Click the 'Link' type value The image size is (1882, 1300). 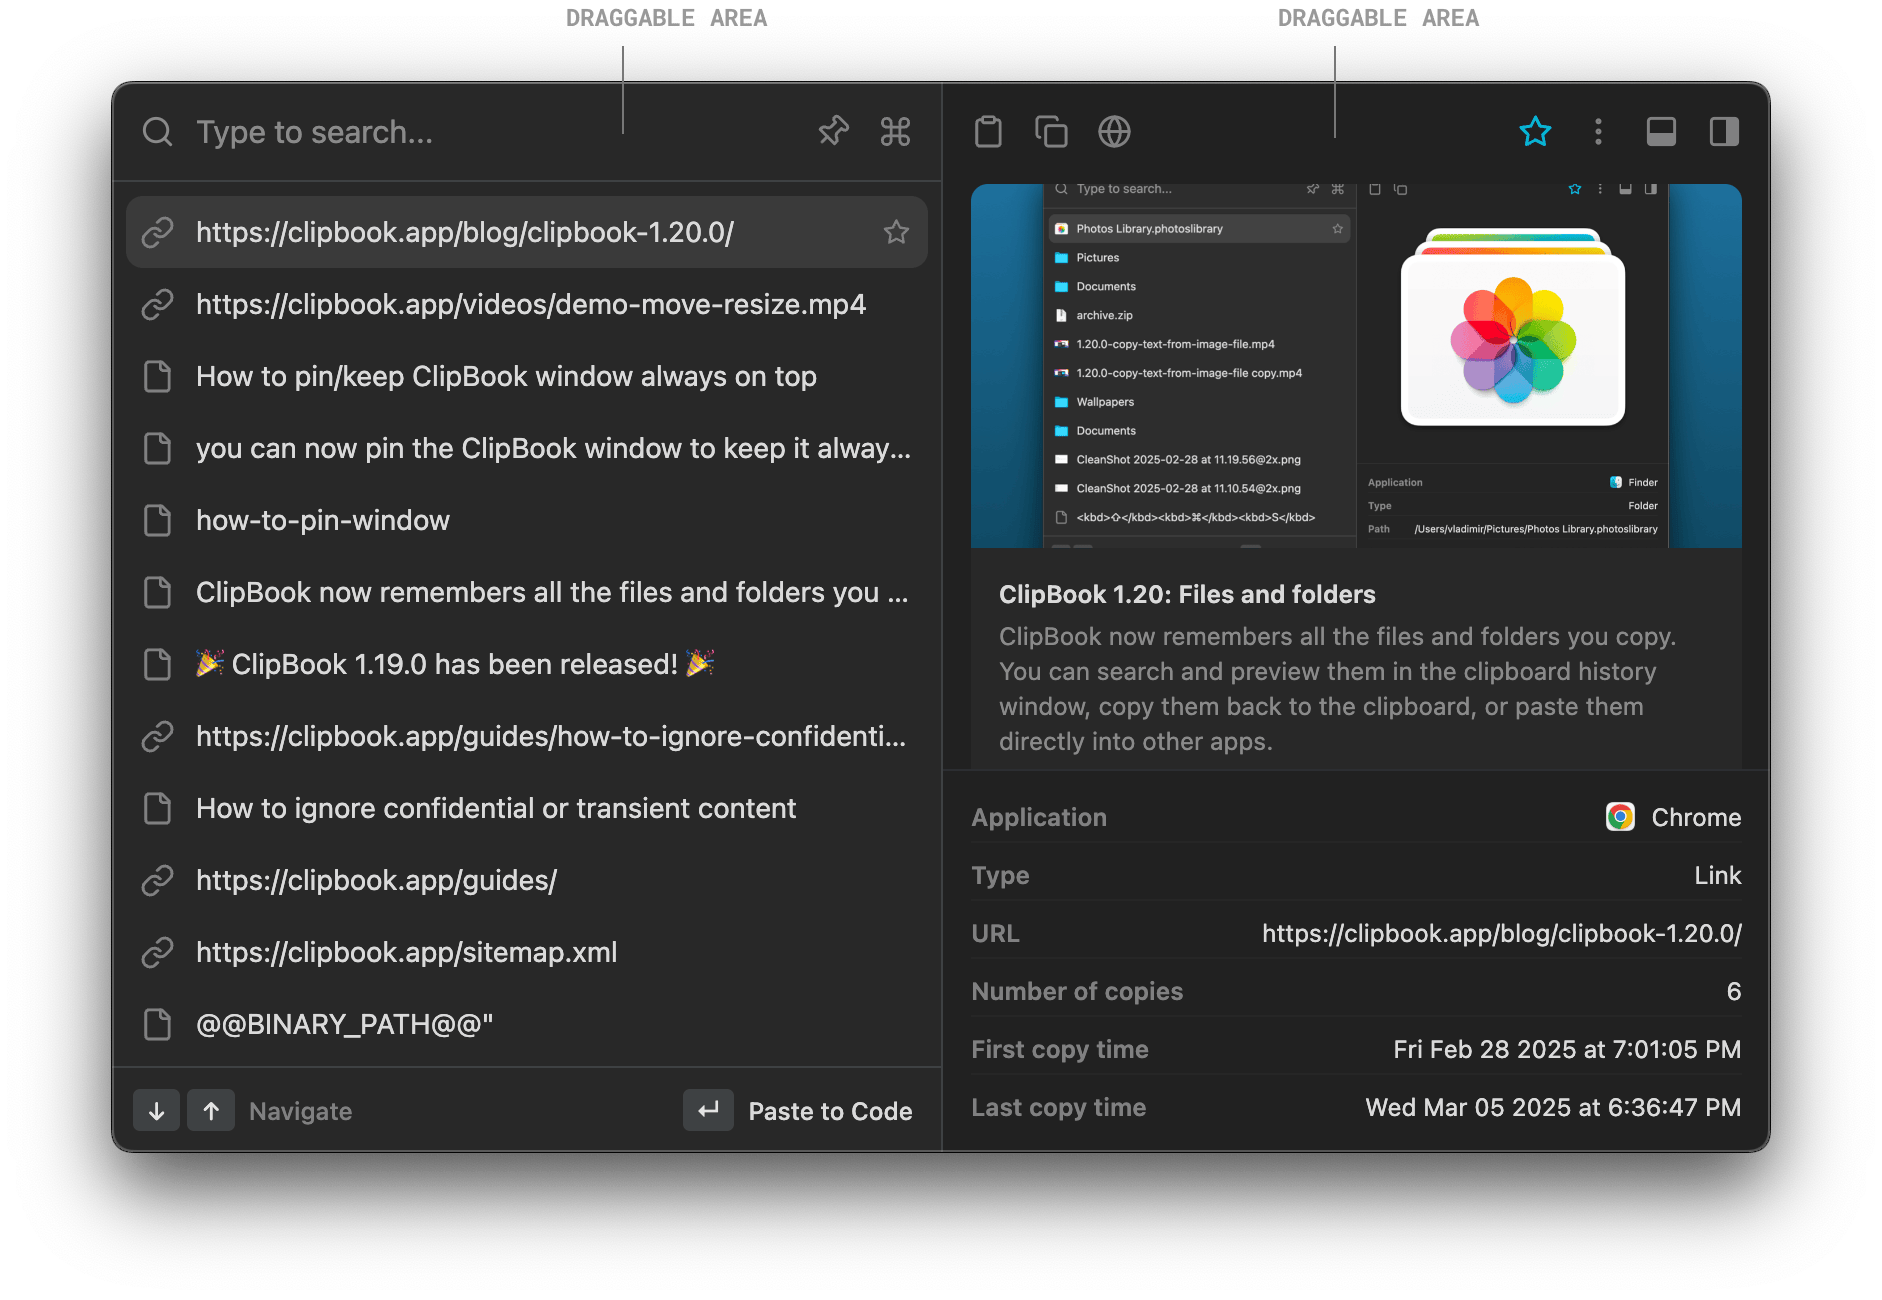pyautogui.click(x=1718, y=875)
